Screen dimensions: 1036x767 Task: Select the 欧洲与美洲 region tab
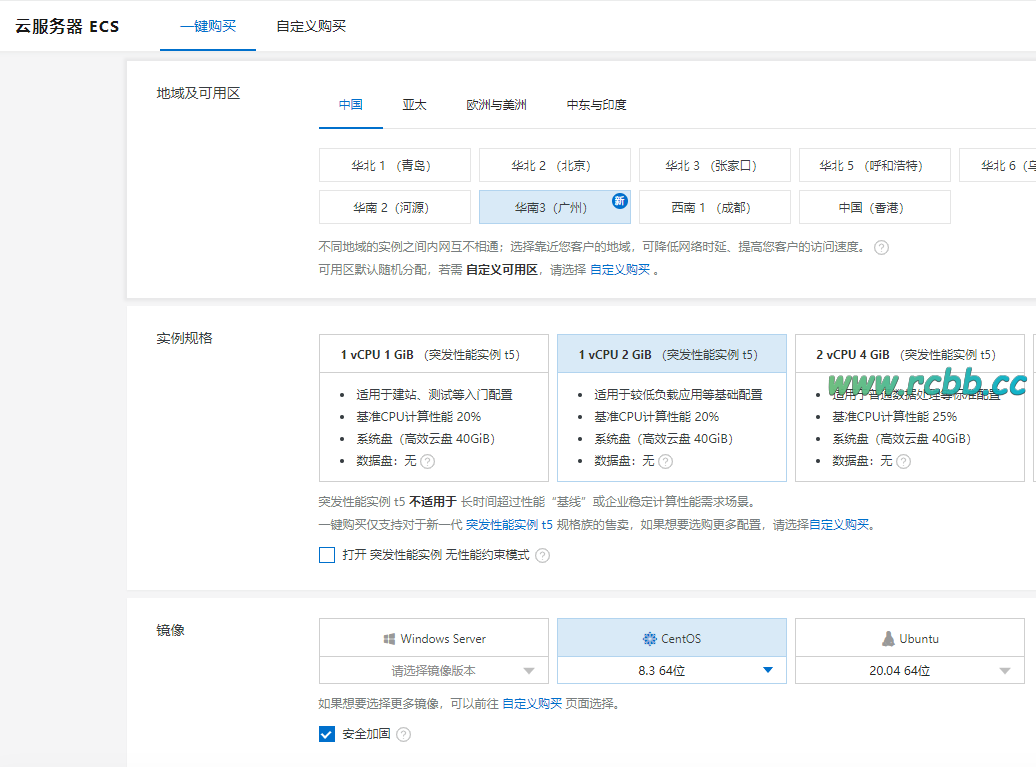click(x=496, y=104)
